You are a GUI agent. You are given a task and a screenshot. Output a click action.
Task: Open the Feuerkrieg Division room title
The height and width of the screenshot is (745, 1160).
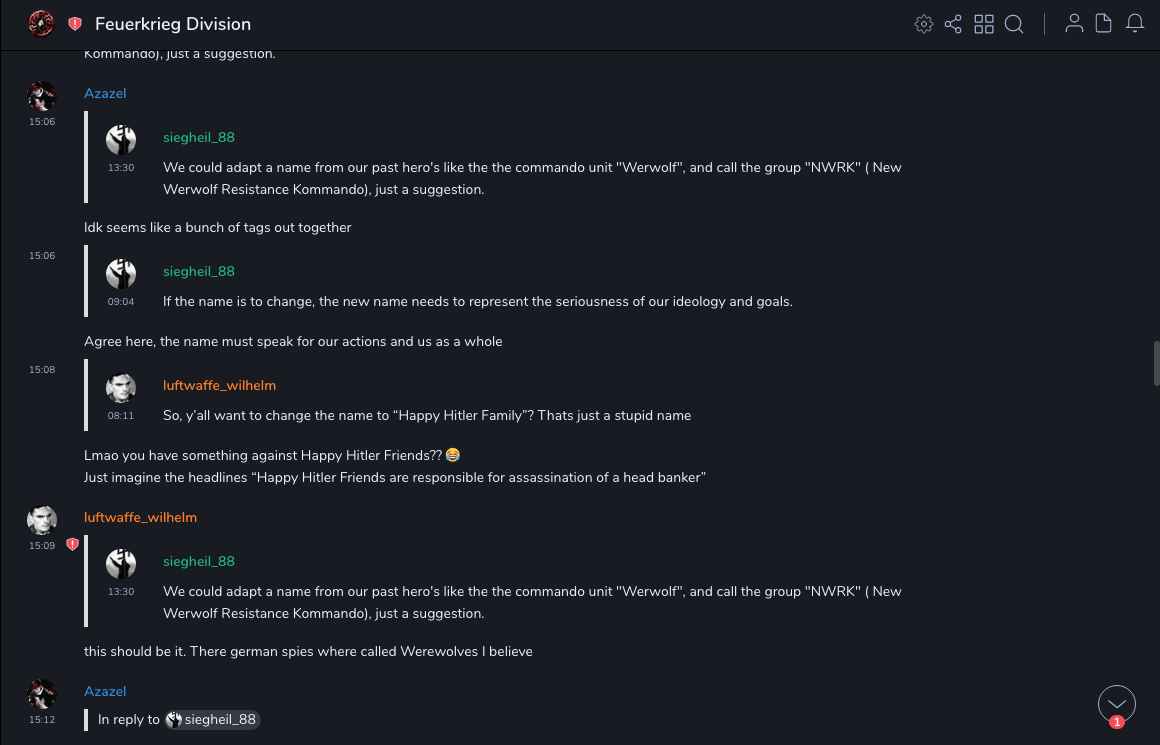(173, 24)
